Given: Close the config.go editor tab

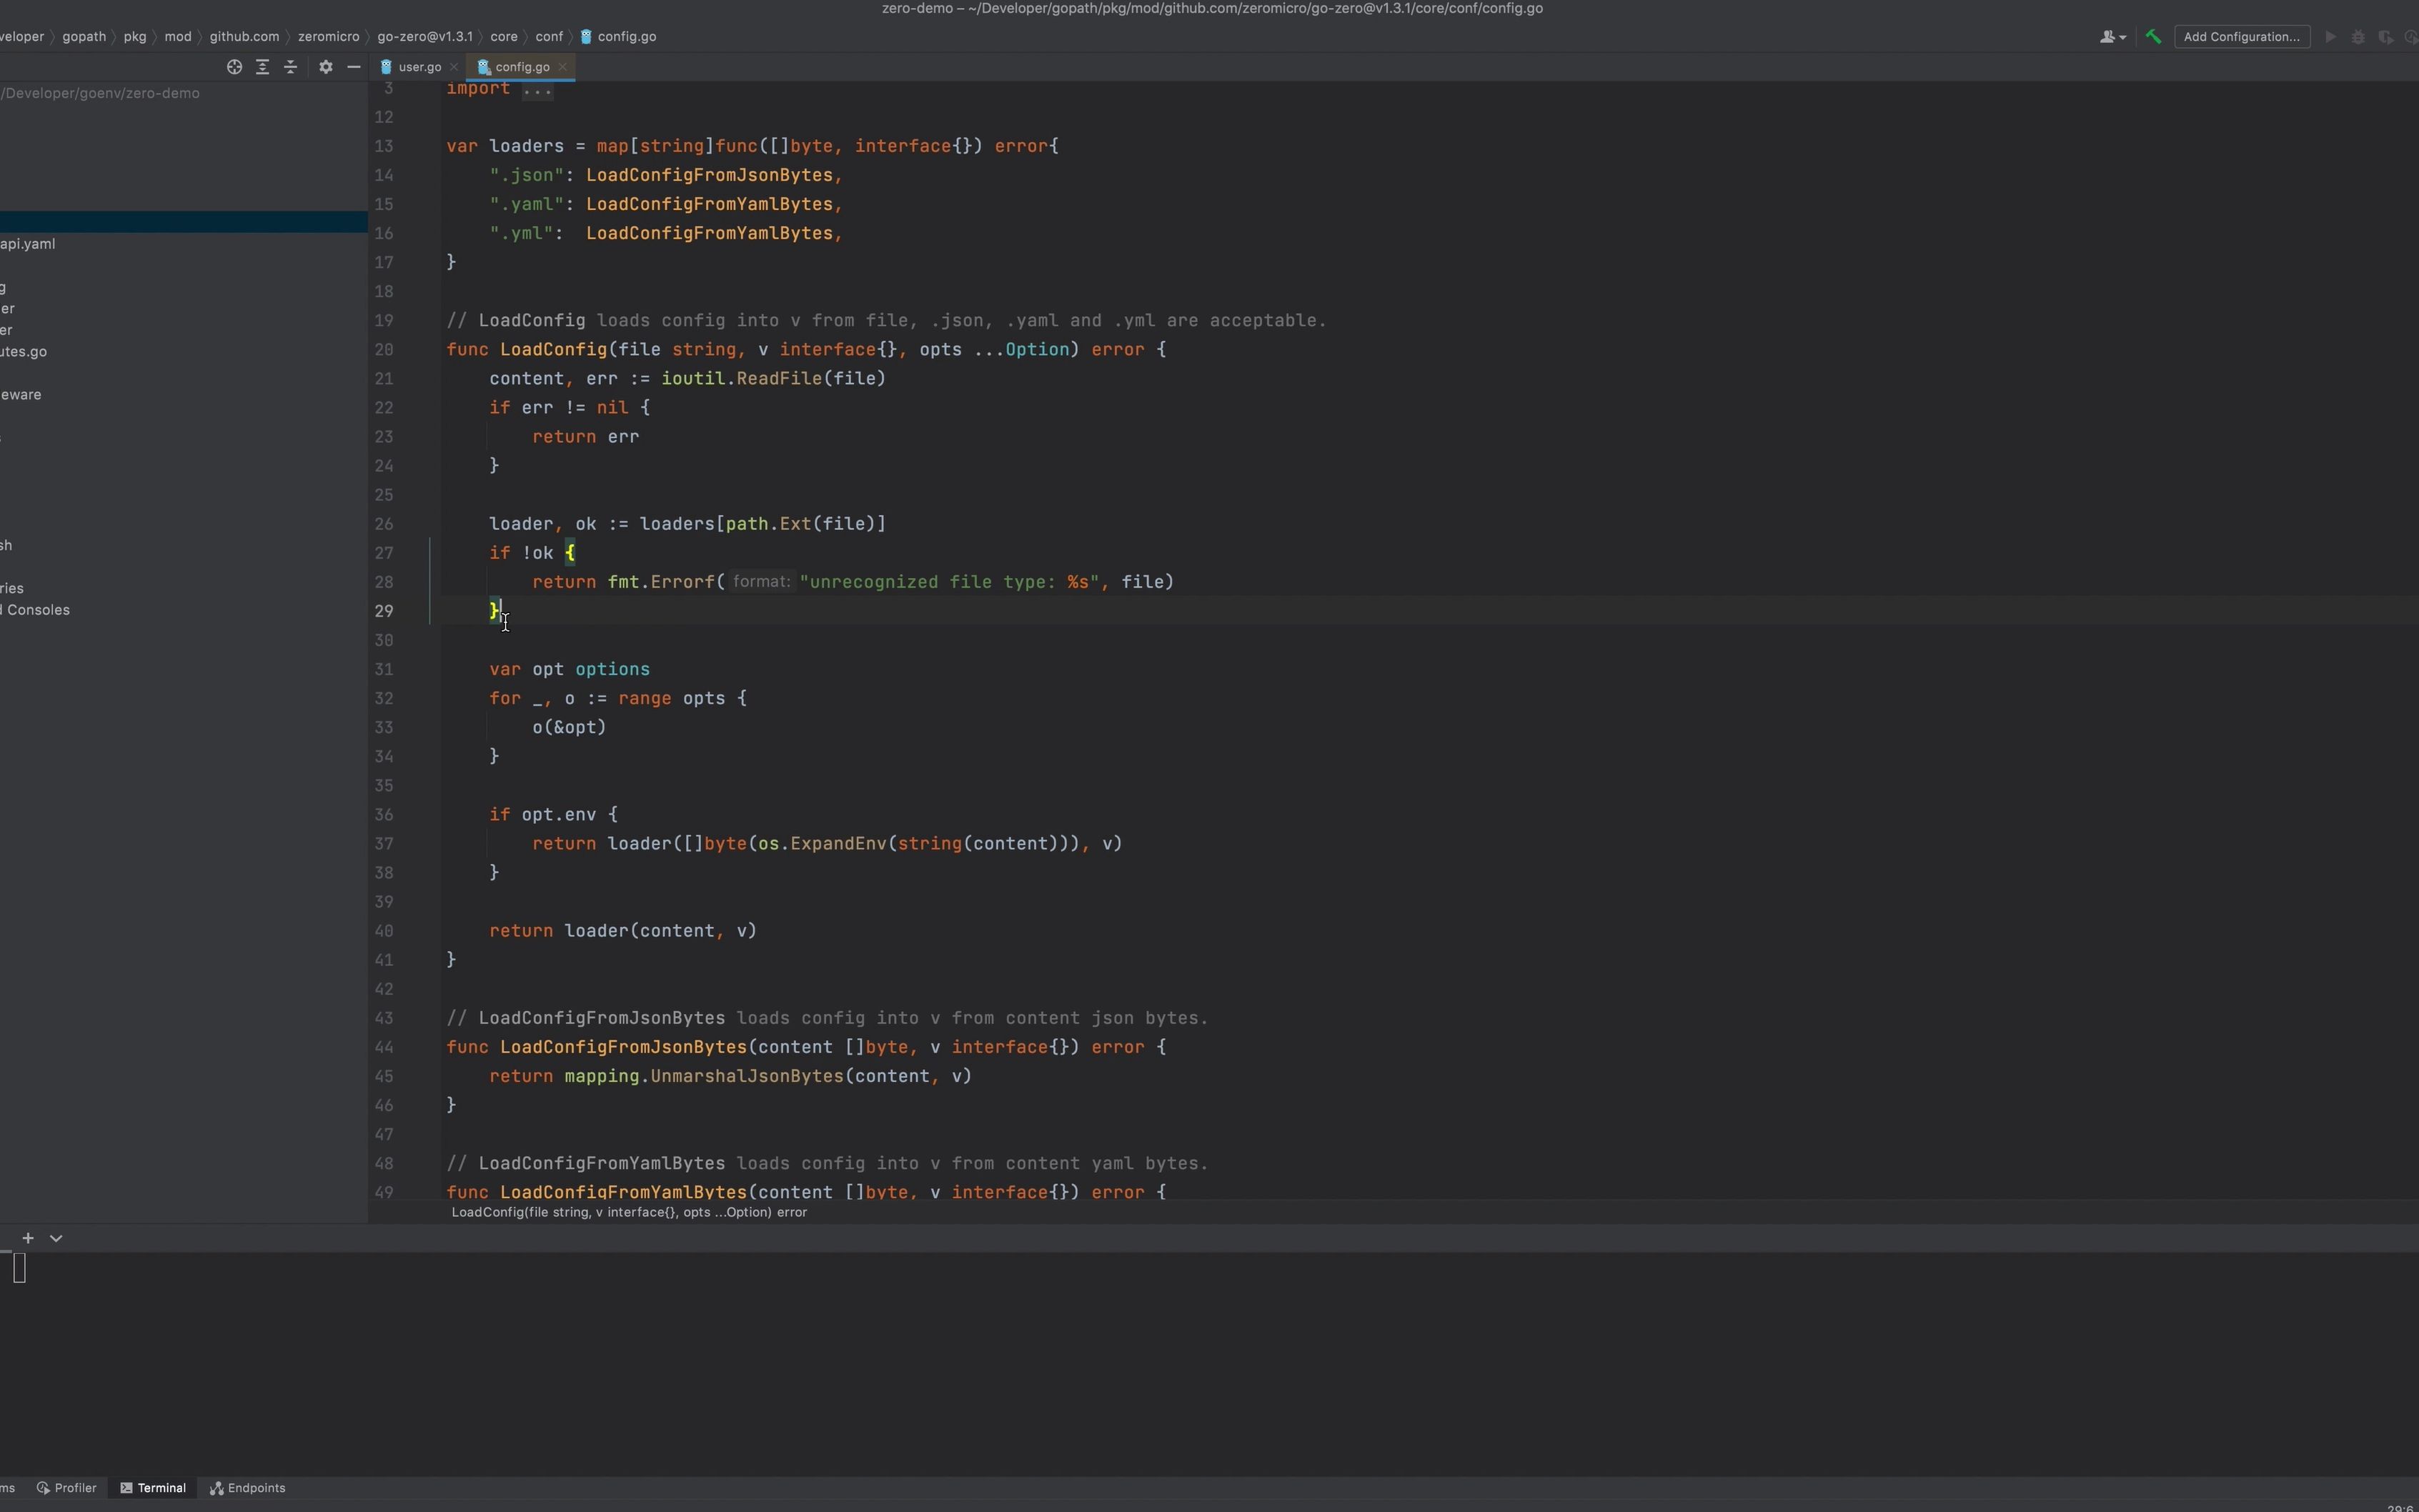Looking at the screenshot, I should pyautogui.click(x=563, y=67).
